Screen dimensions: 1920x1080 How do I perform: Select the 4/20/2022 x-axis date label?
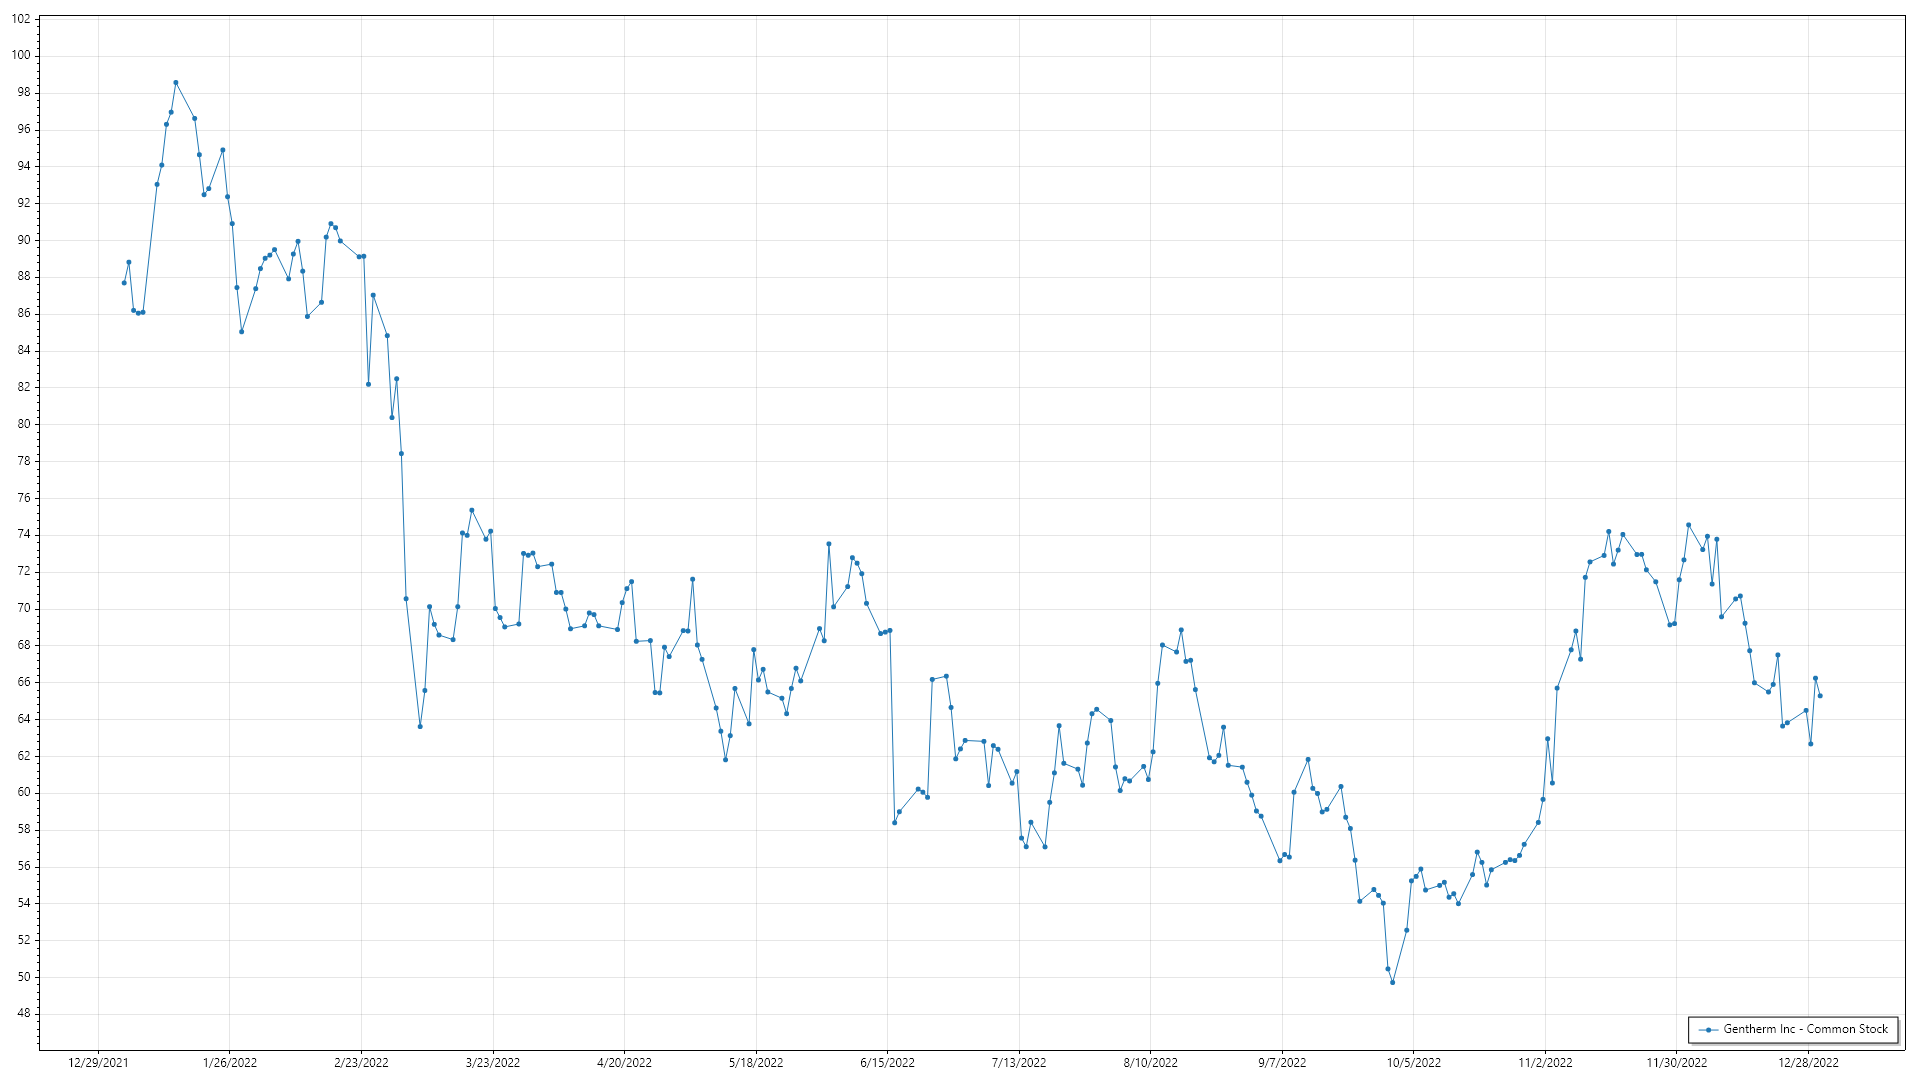624,1063
